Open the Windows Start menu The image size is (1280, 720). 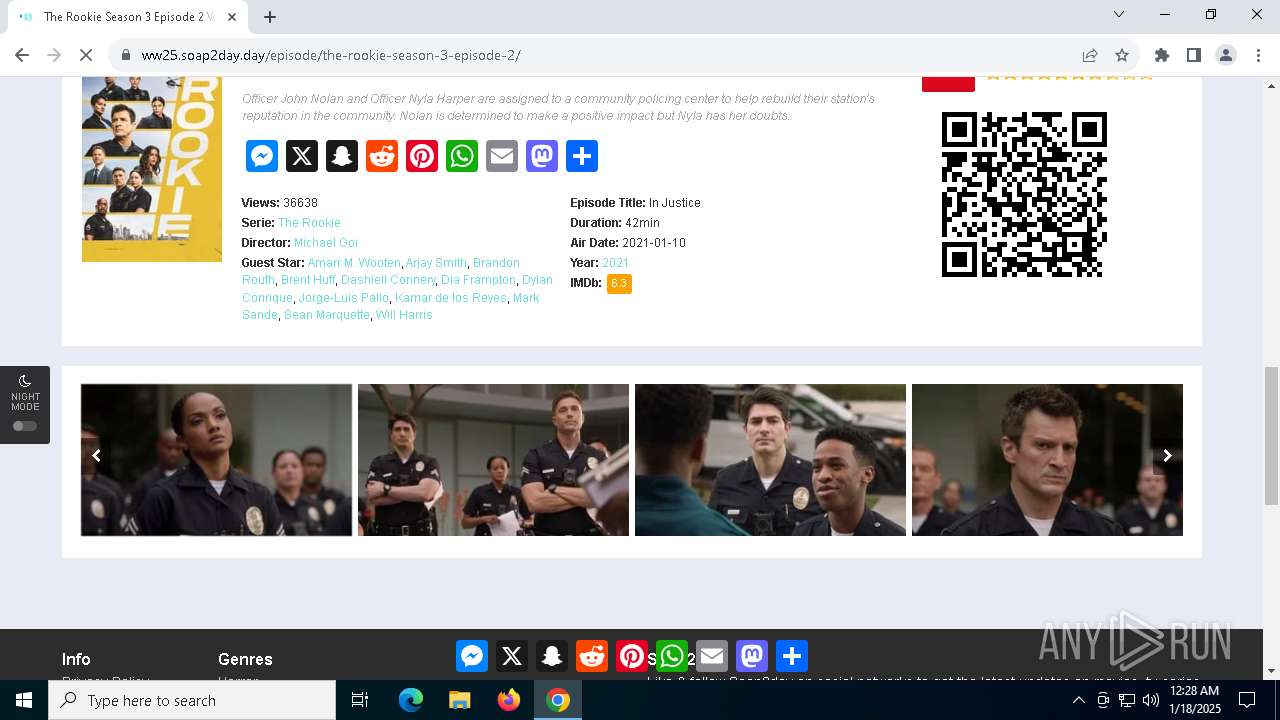[x=24, y=700]
